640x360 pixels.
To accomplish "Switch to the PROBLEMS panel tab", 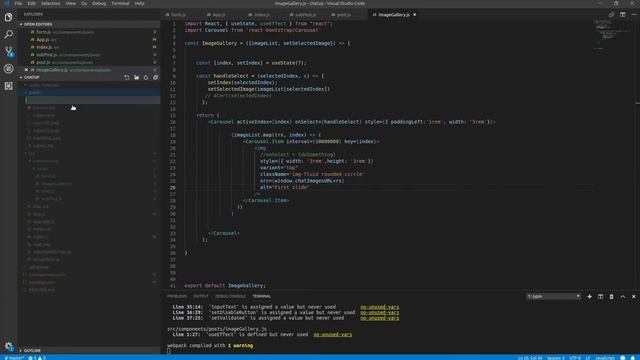I will 177,296.
